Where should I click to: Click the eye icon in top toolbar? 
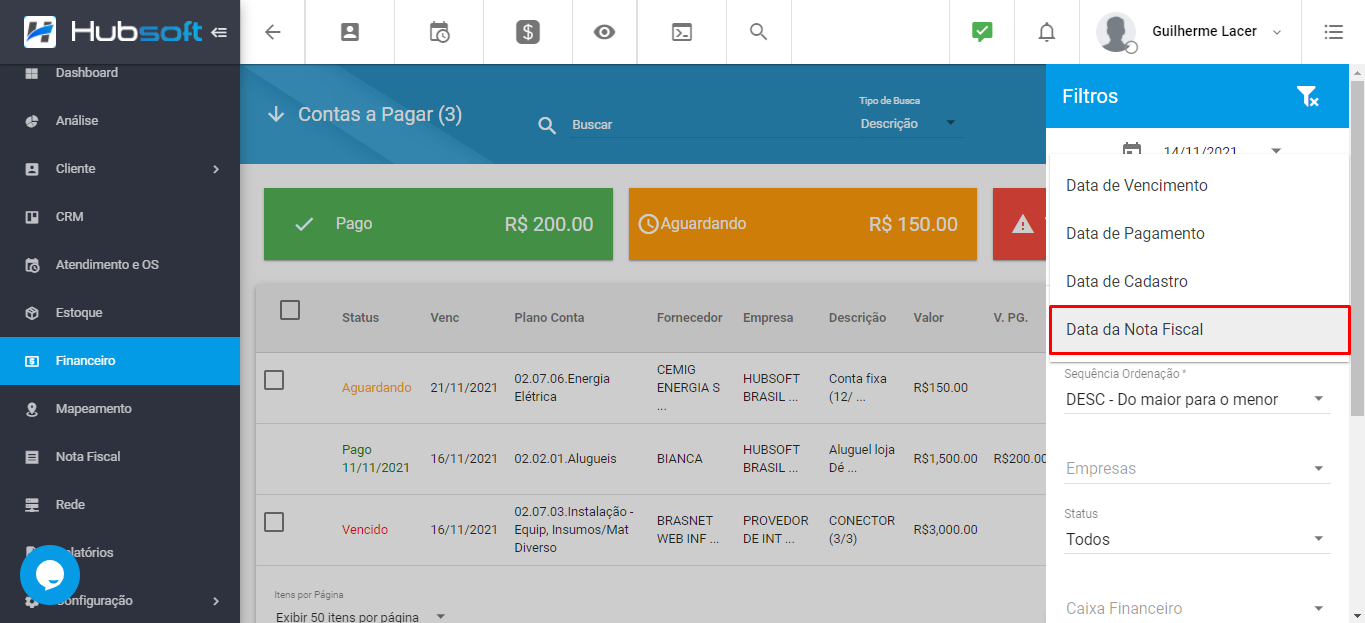[604, 32]
